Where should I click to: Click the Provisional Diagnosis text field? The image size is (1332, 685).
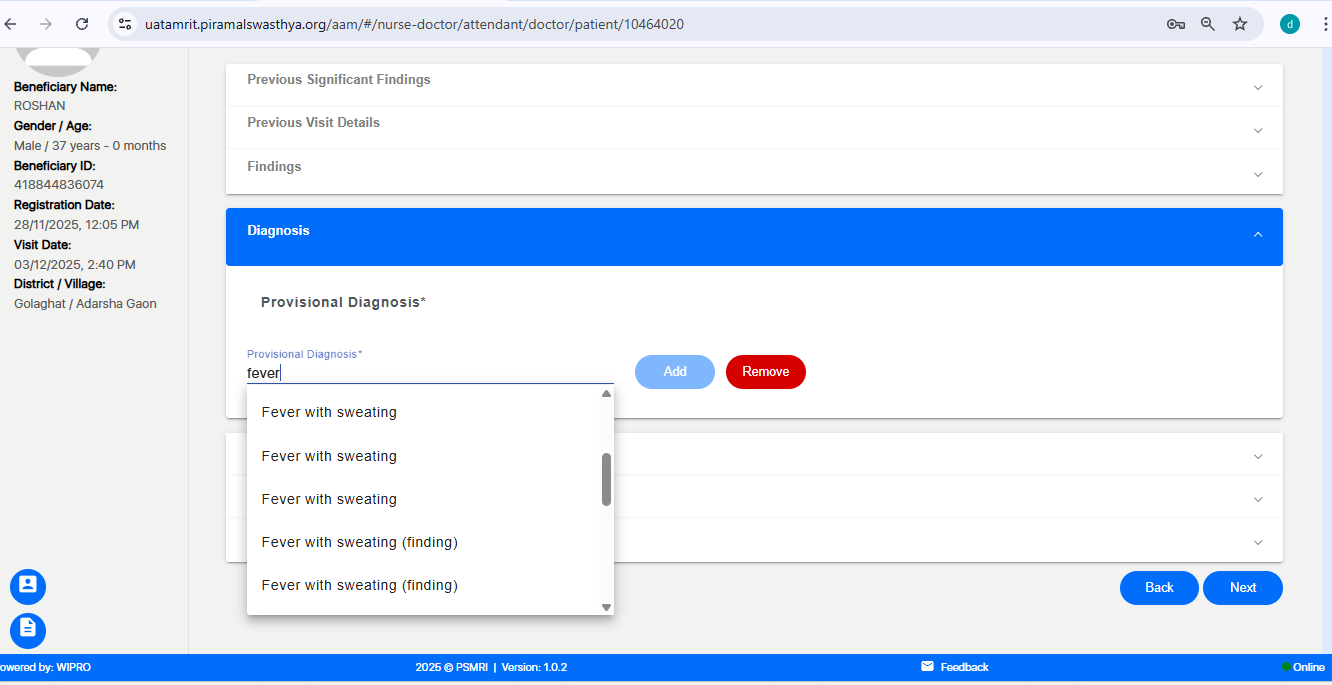(x=430, y=373)
